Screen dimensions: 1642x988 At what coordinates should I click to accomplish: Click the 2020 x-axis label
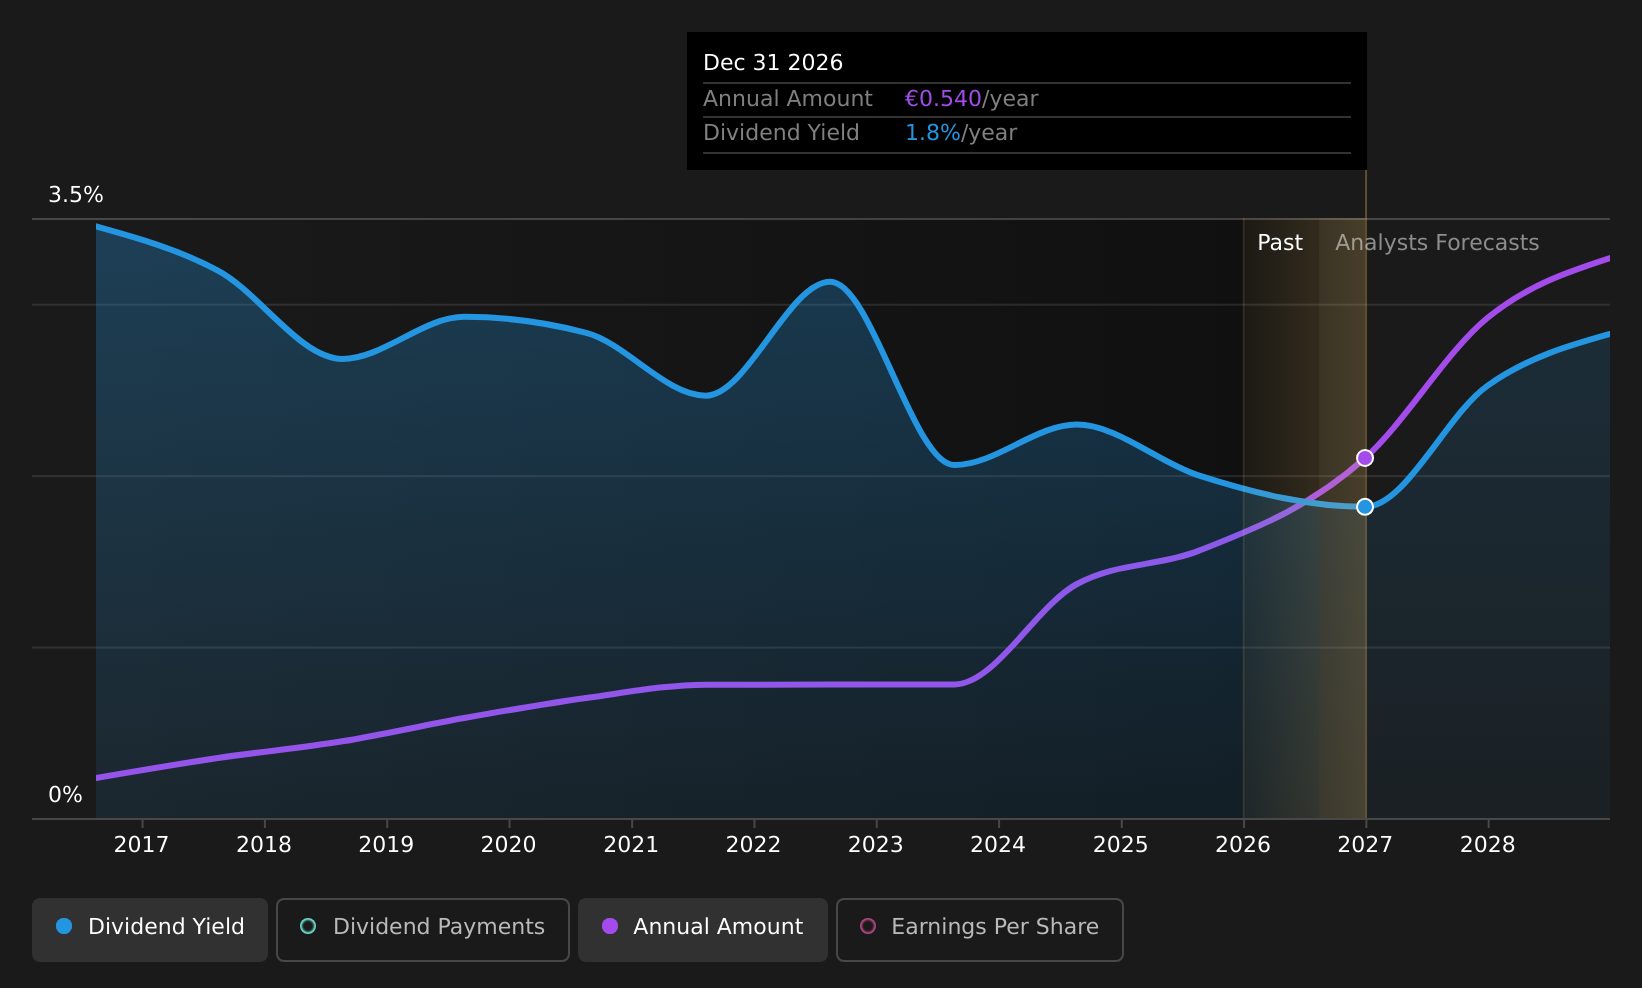coord(509,845)
